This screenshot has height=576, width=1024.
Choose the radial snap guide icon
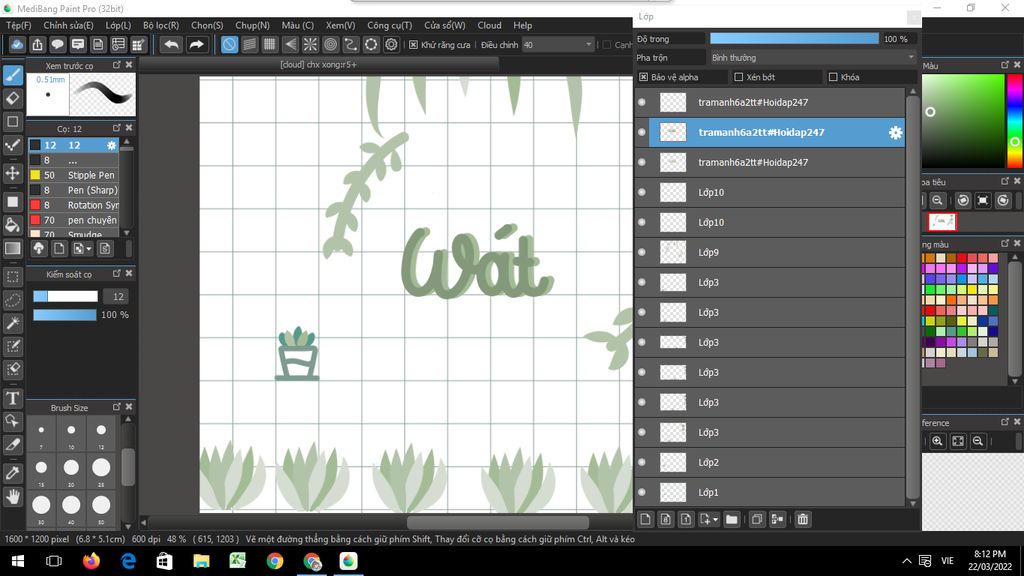[310, 44]
